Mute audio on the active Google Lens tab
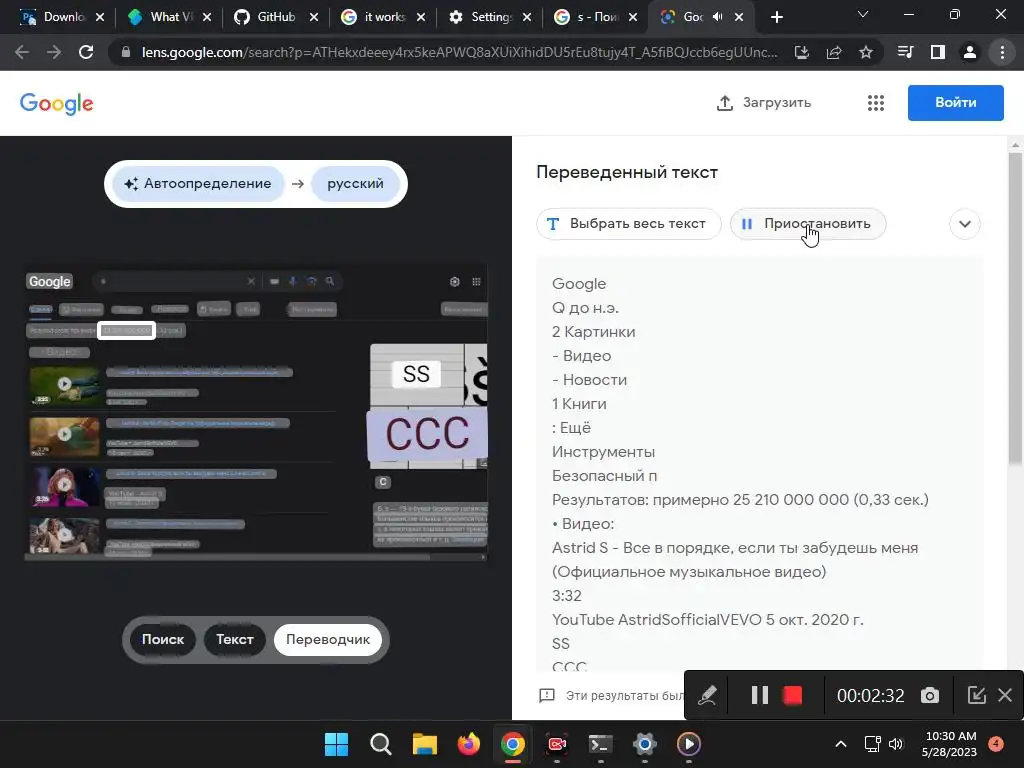 pyautogui.click(x=717, y=17)
